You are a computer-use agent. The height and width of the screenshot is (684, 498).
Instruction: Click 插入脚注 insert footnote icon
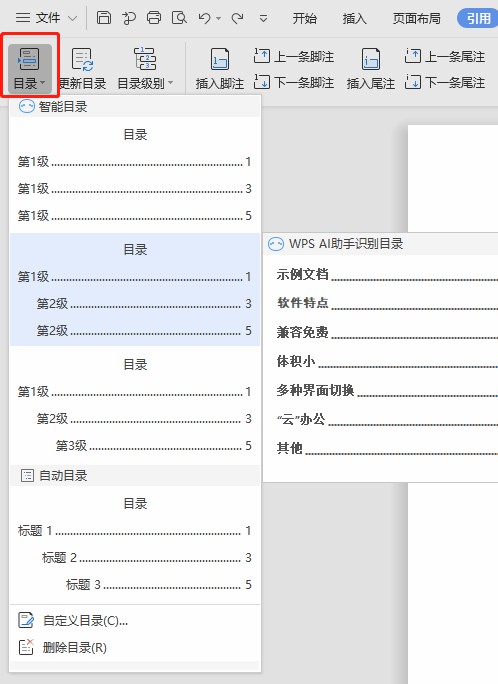[219, 68]
